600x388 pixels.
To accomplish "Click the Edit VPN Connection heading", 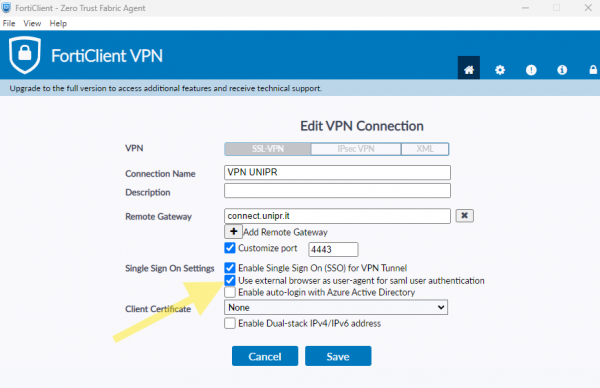I will [362, 126].
